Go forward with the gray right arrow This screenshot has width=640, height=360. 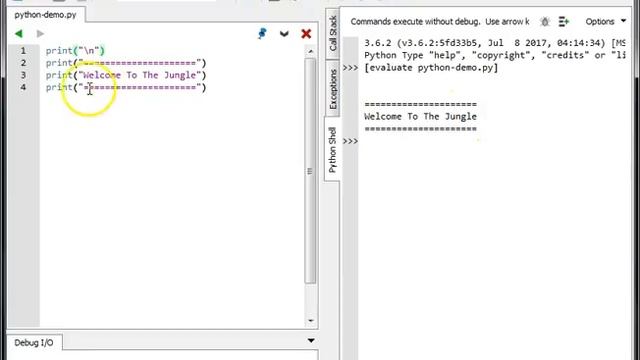[x=40, y=33]
